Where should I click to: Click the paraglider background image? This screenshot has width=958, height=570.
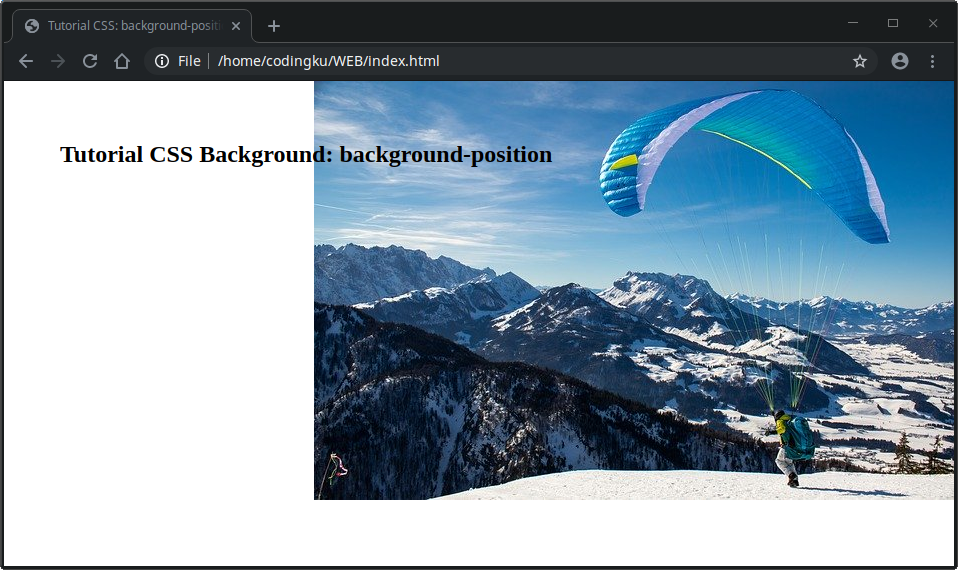(634, 291)
